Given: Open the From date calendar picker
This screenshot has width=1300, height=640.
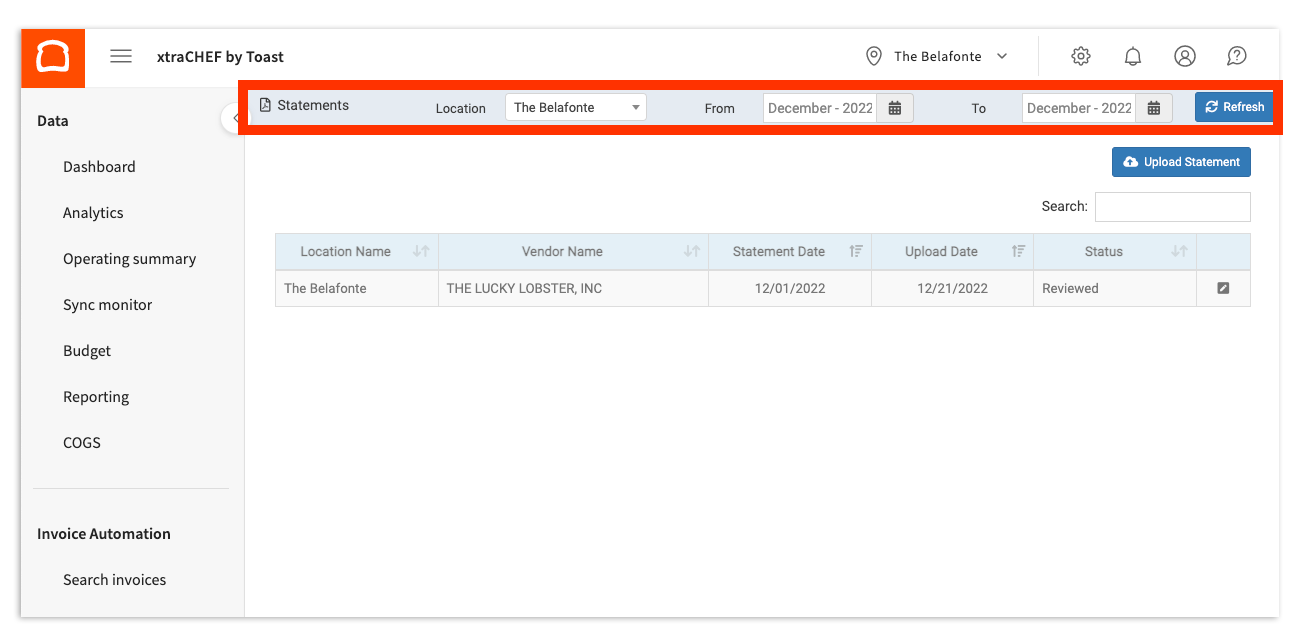Looking at the screenshot, I should pos(895,108).
